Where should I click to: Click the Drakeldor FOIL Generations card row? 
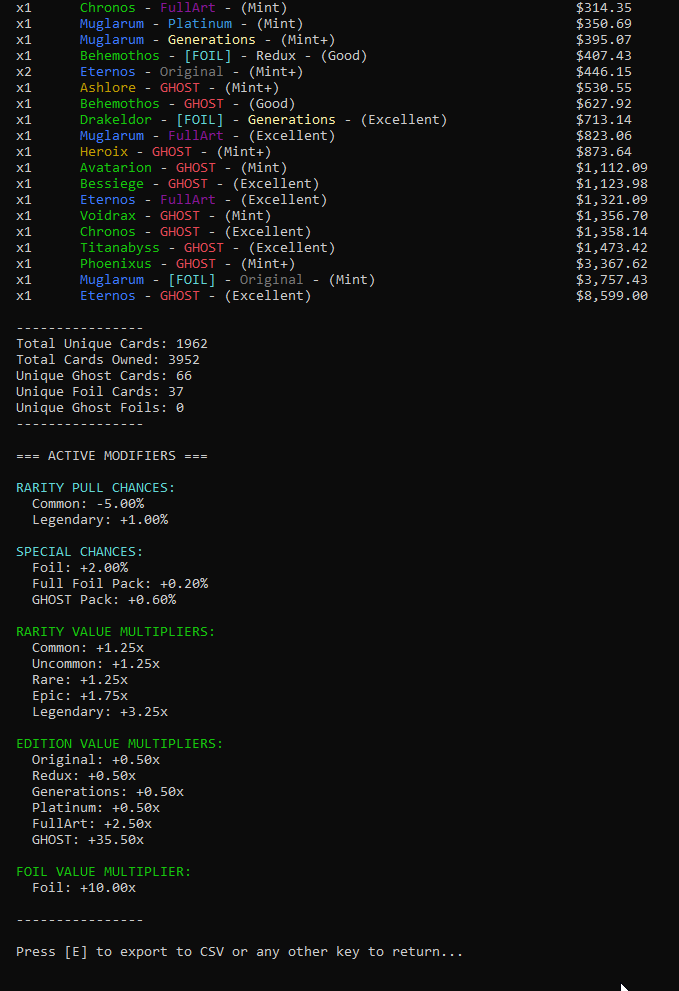point(263,120)
